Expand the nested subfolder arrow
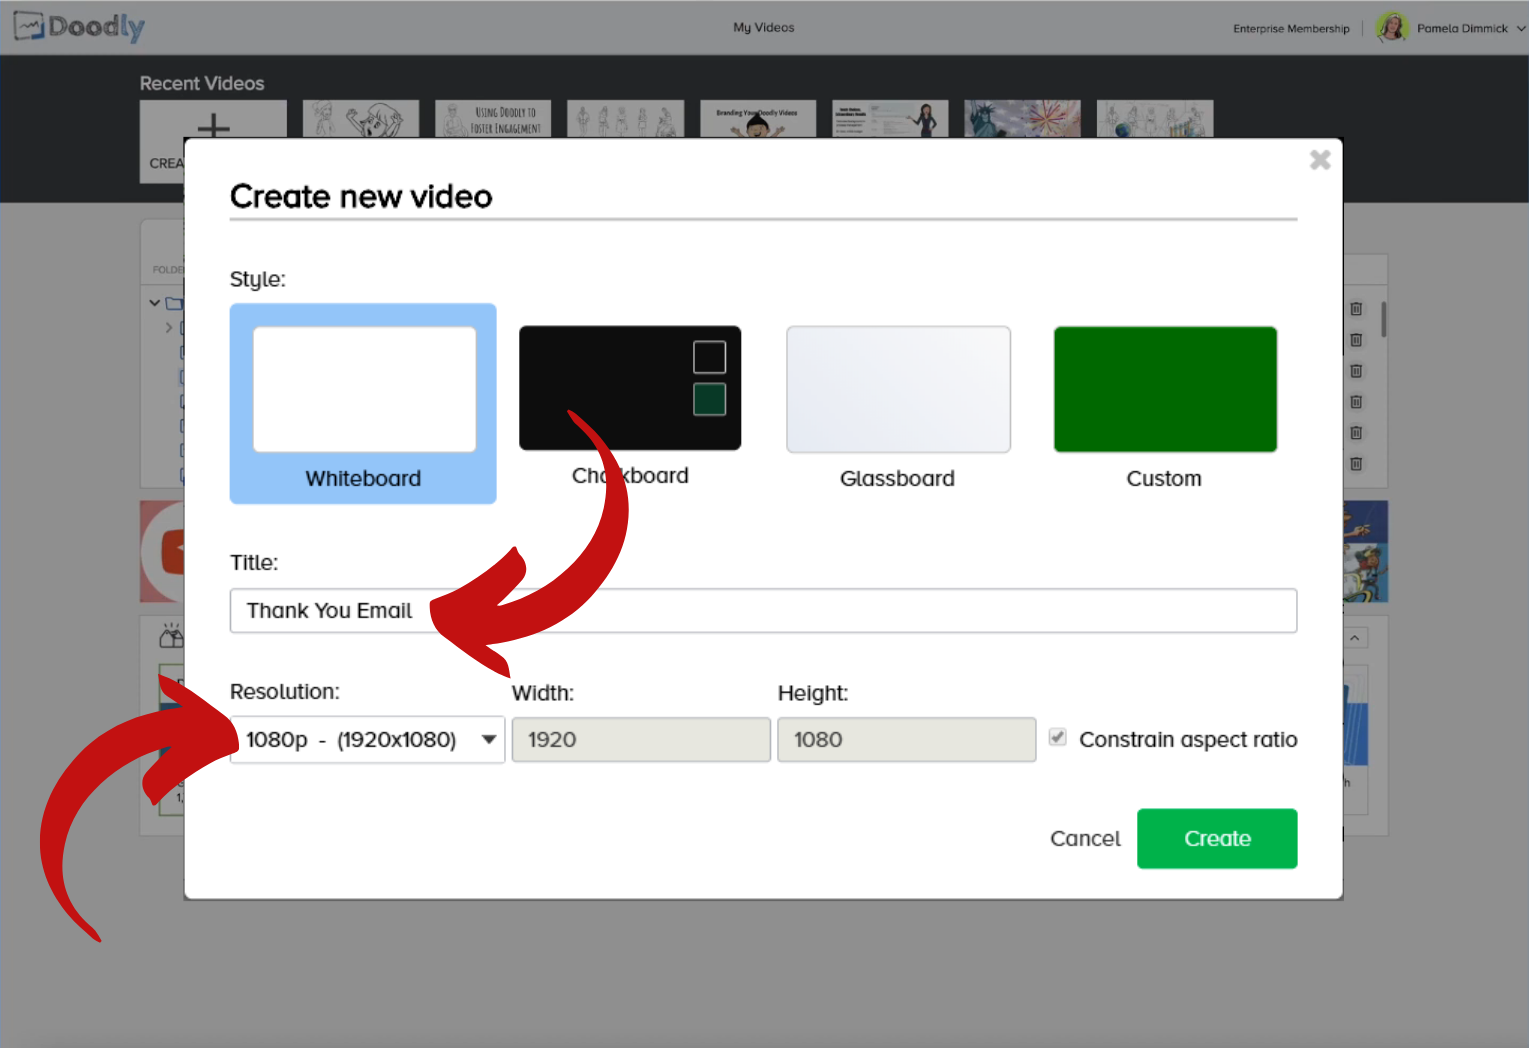The width and height of the screenshot is (1529, 1048). pos(169,327)
